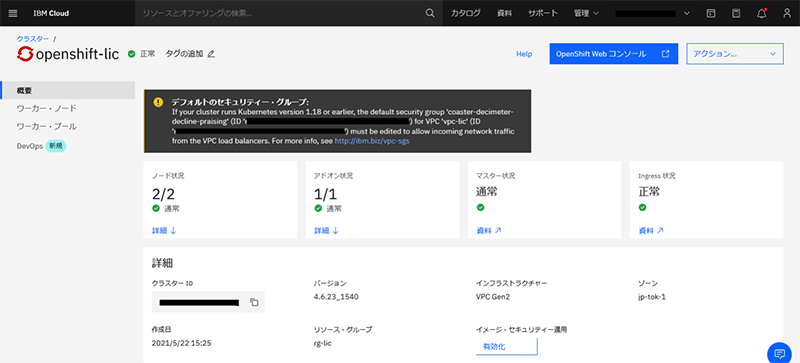Expand the アクション dropdown

point(735,54)
